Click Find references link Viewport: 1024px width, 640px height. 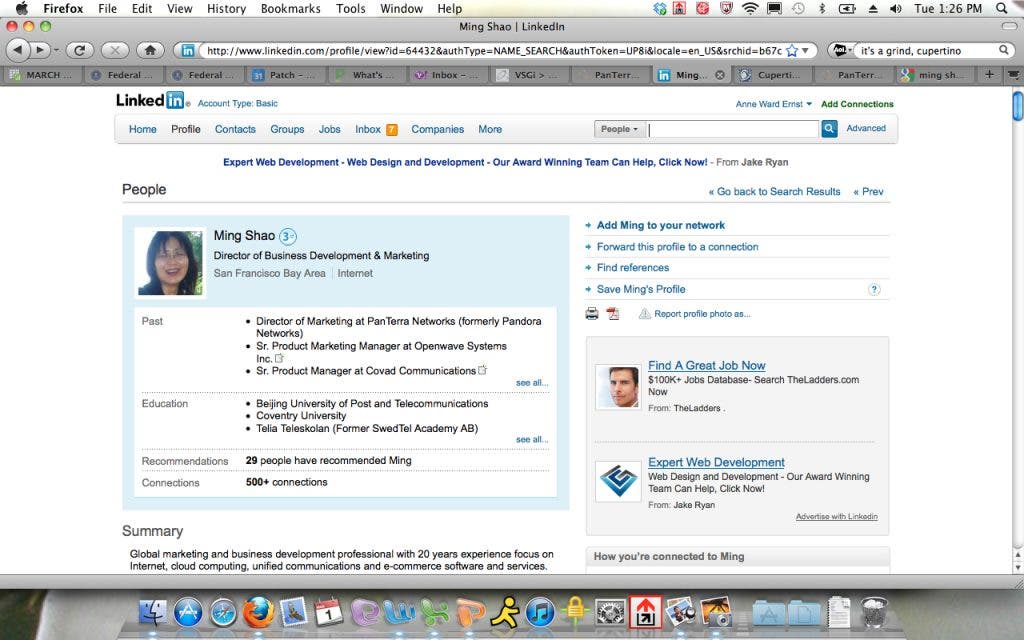(x=632, y=268)
